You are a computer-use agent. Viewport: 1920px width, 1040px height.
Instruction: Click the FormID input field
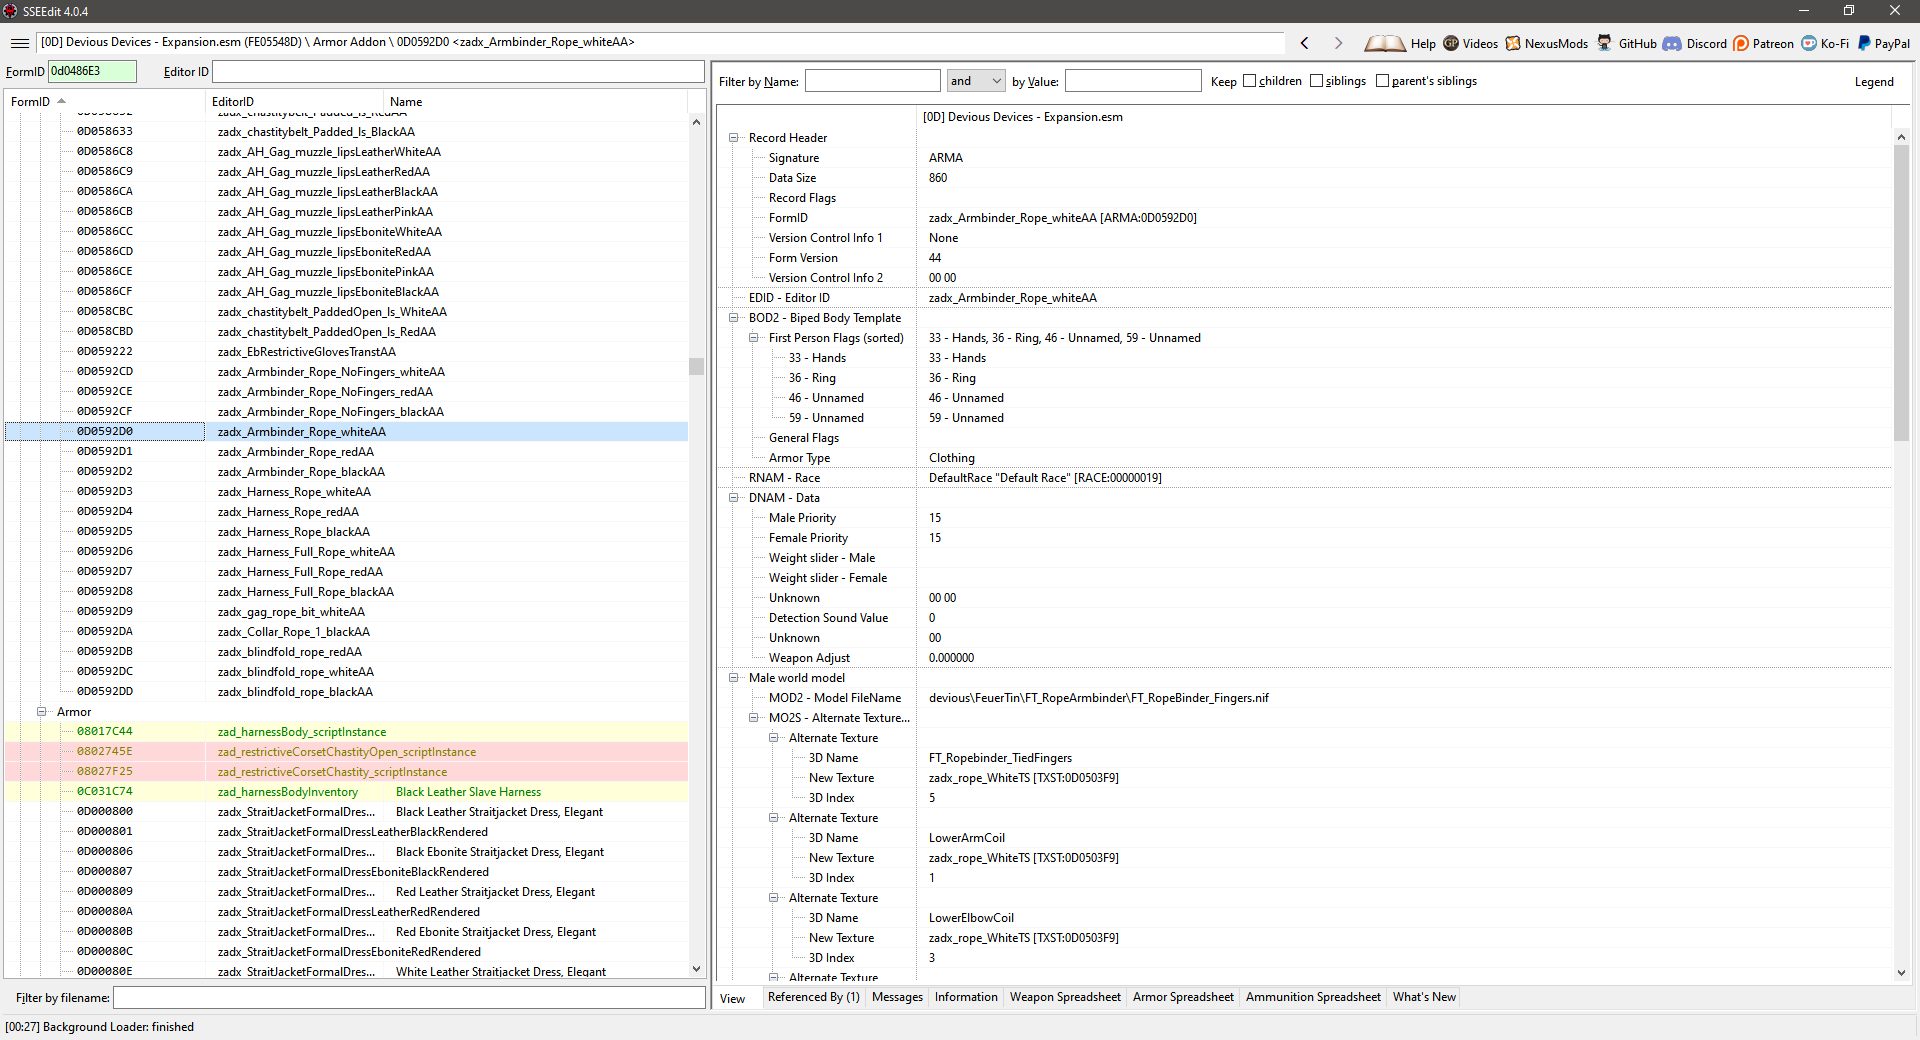click(x=92, y=71)
